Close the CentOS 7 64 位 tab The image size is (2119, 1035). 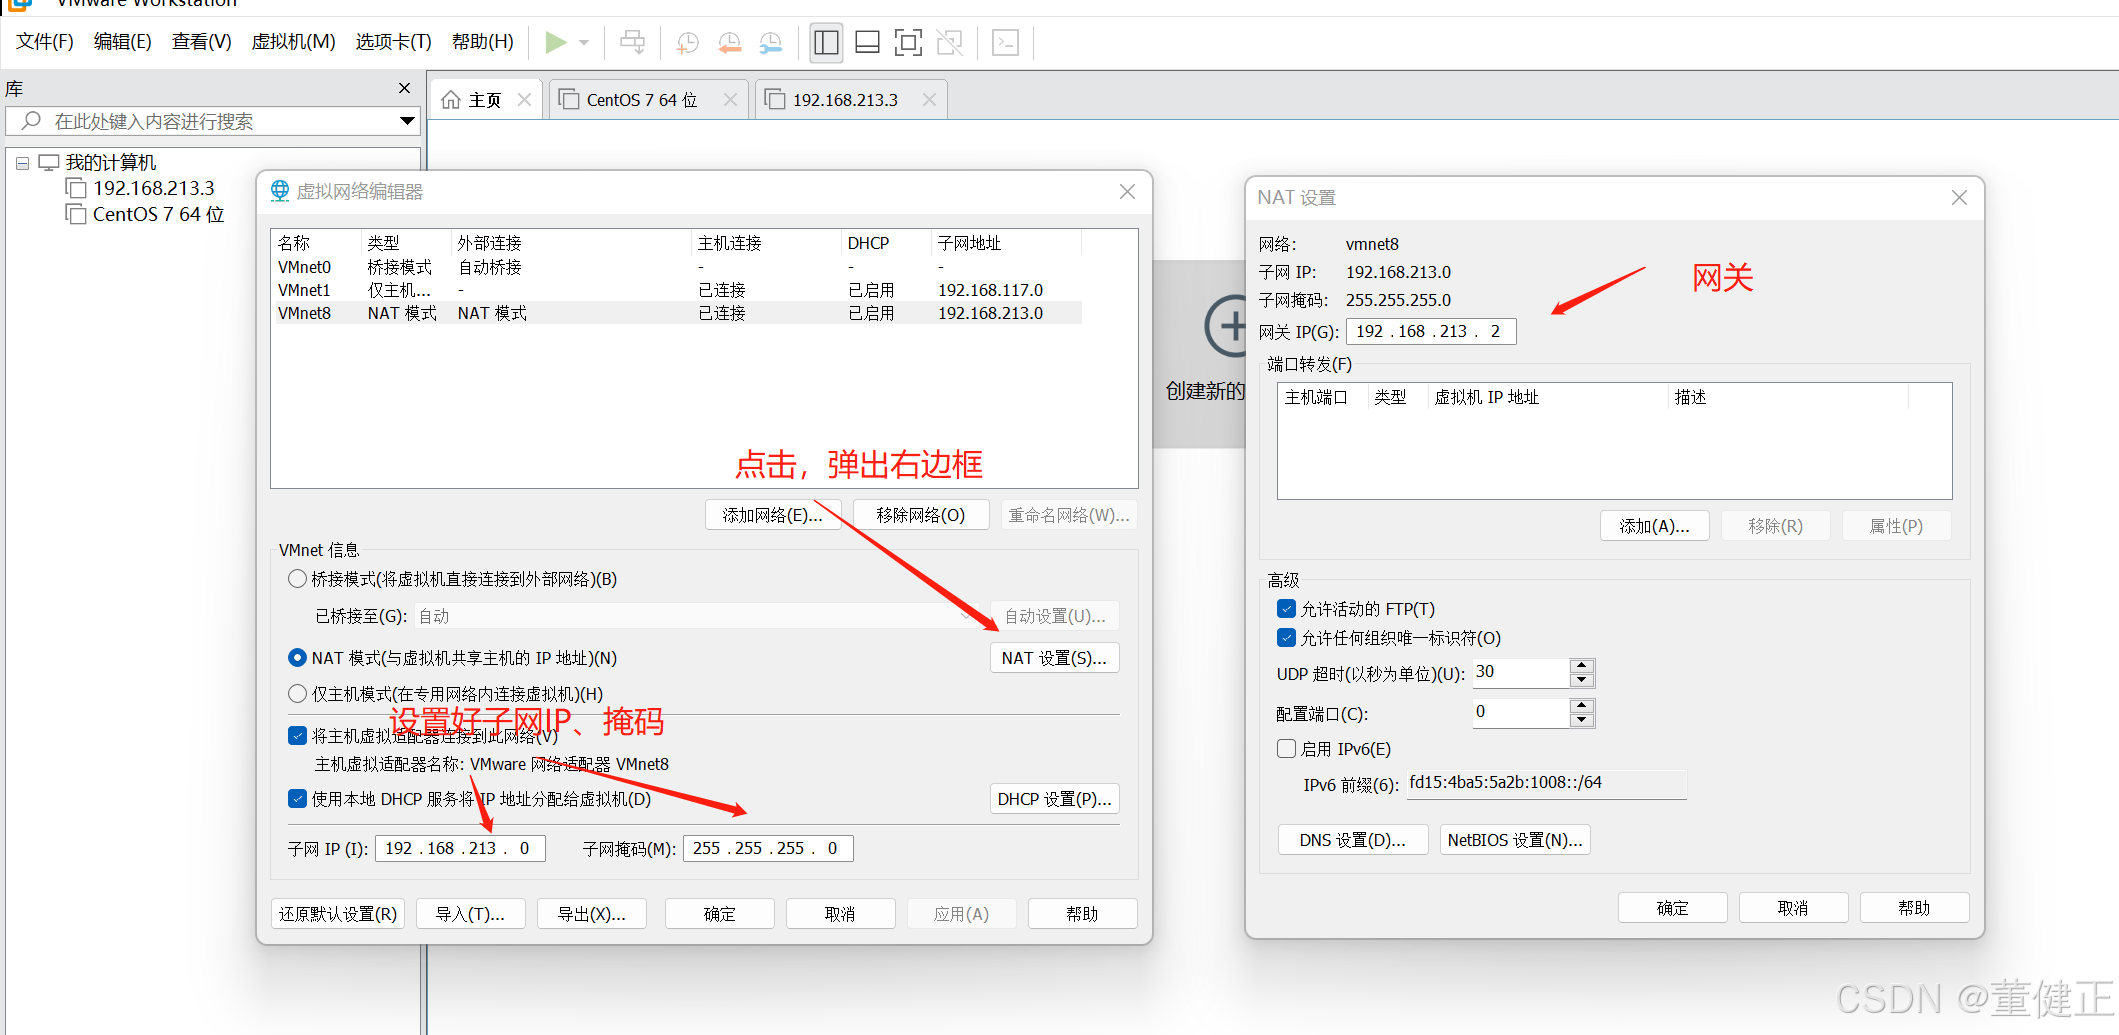coord(730,100)
